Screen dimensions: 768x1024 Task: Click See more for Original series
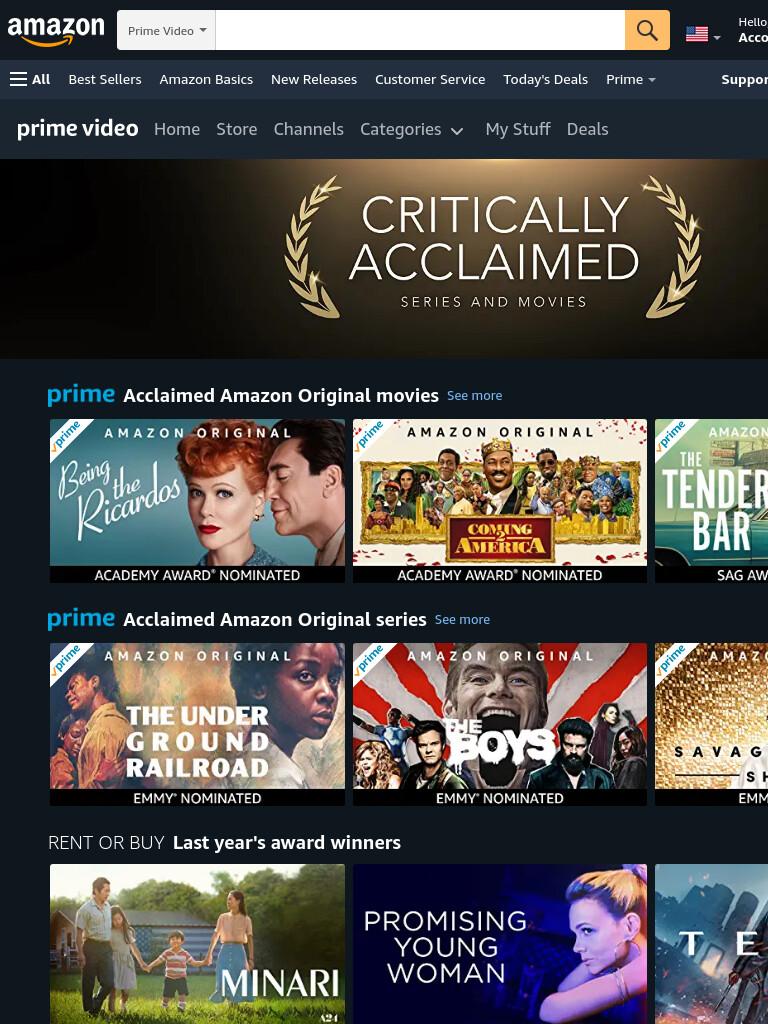[462, 620]
